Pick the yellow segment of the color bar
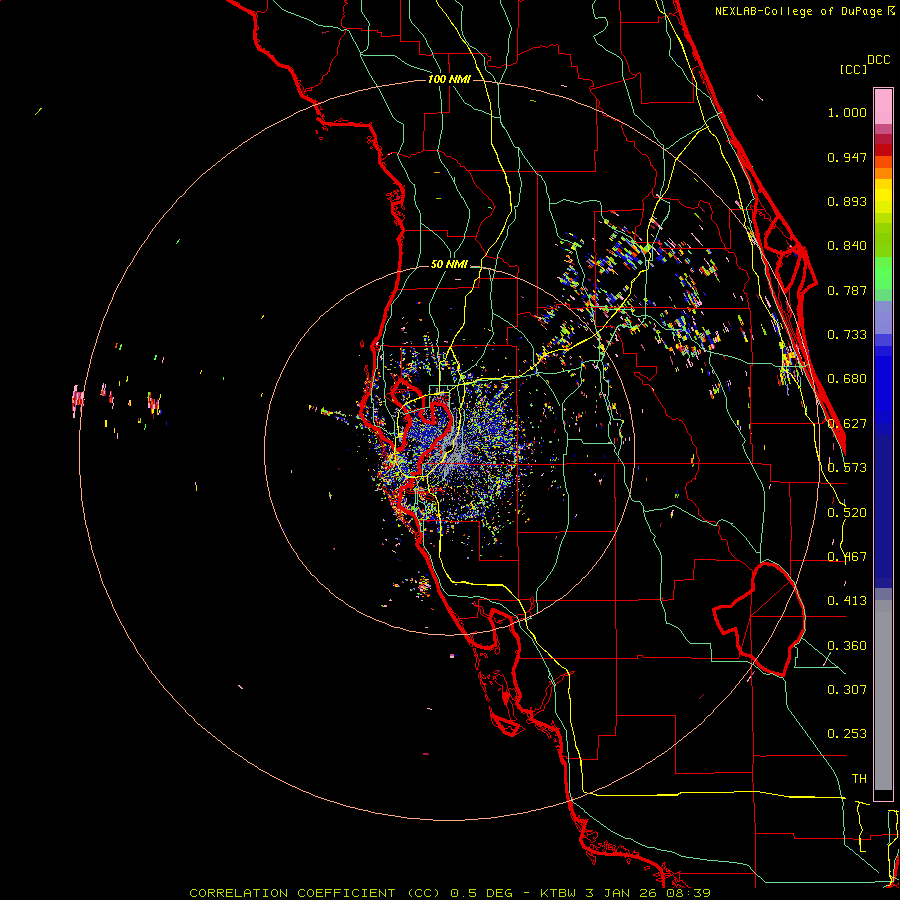 [x=883, y=196]
